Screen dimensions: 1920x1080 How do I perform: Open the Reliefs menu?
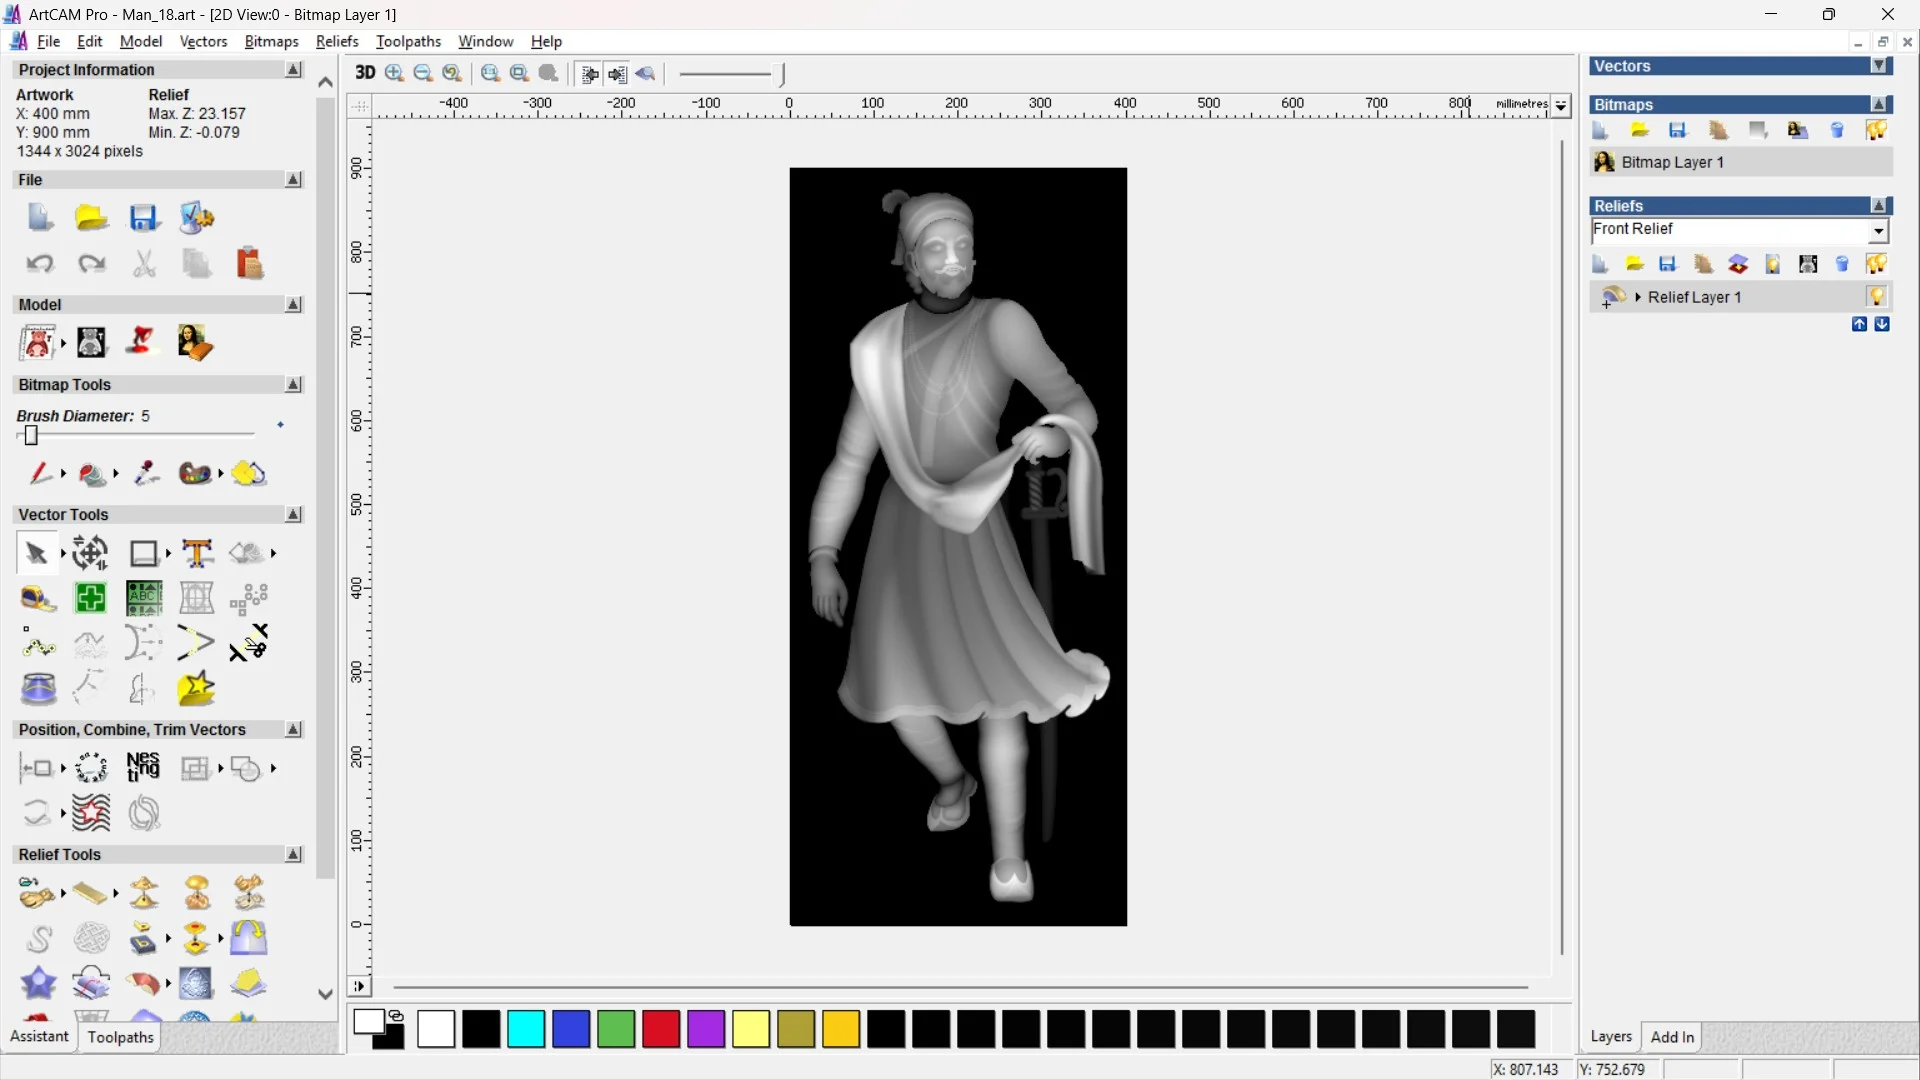coord(336,41)
